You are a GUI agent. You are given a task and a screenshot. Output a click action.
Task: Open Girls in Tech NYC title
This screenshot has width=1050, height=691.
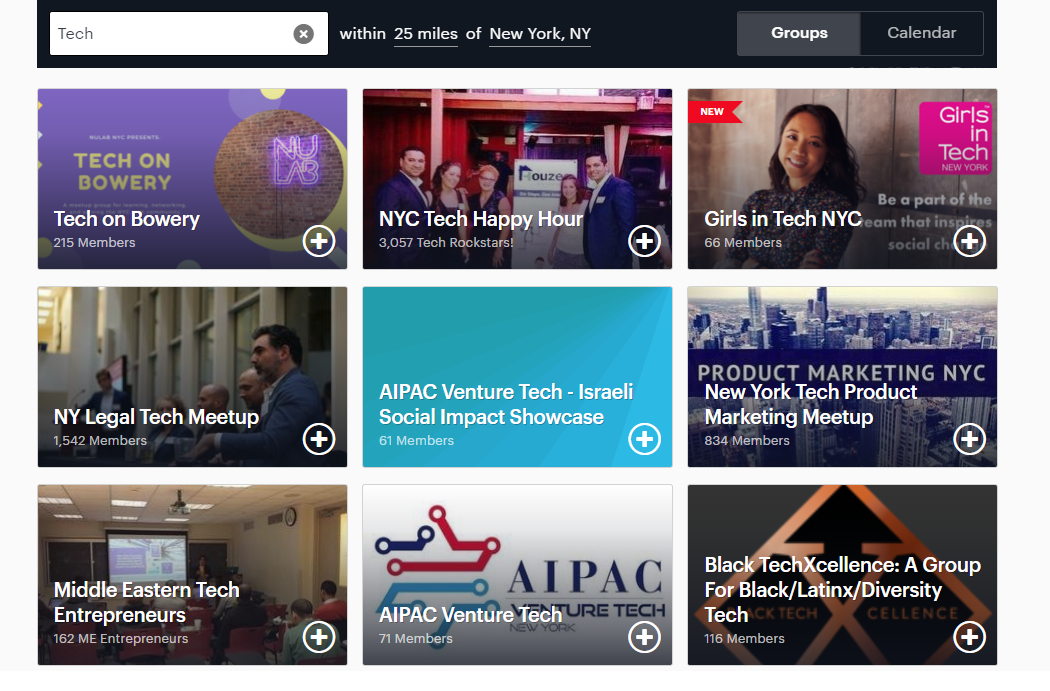click(x=783, y=219)
